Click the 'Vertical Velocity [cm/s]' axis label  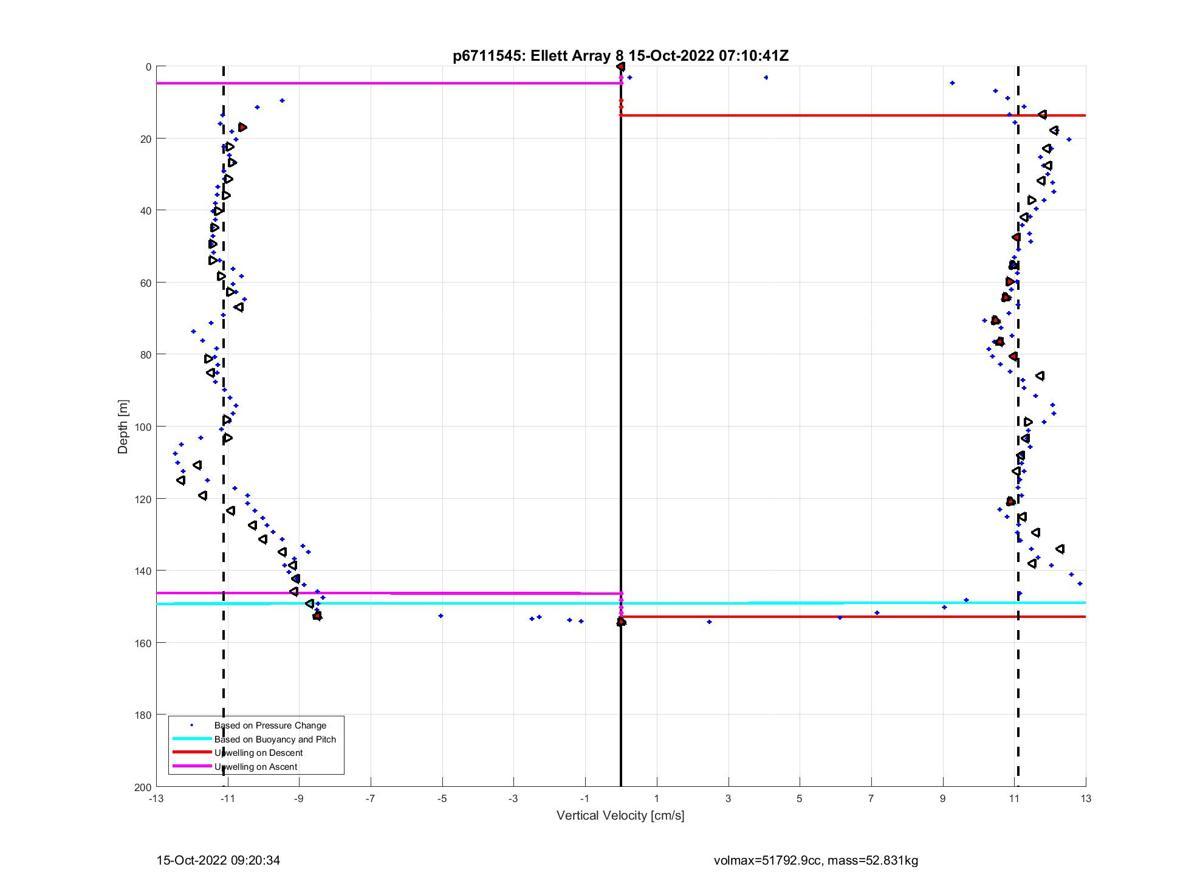(620, 816)
